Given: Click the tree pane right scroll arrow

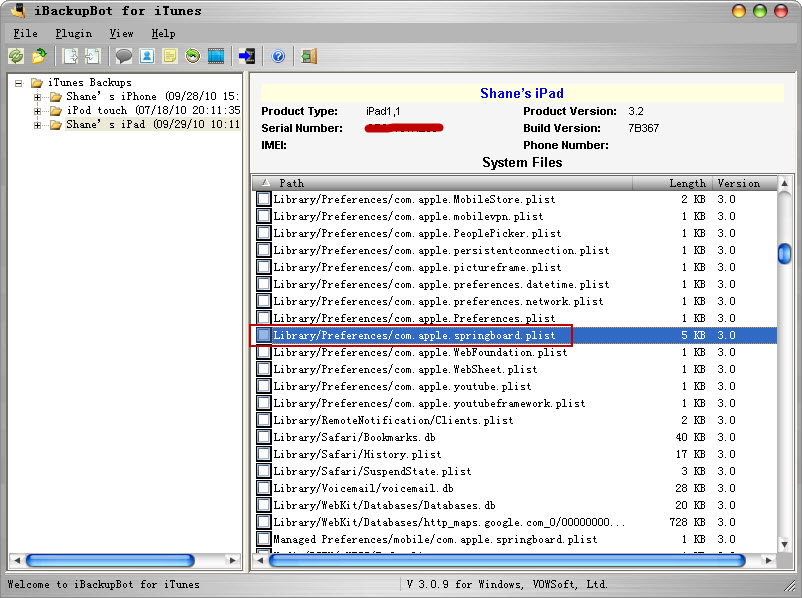Looking at the screenshot, I should pos(233,560).
